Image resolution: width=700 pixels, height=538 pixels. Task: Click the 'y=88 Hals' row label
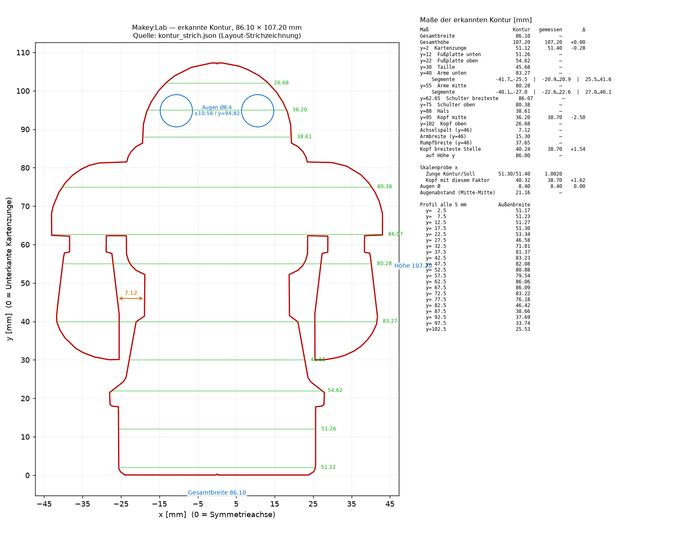[x=434, y=111]
